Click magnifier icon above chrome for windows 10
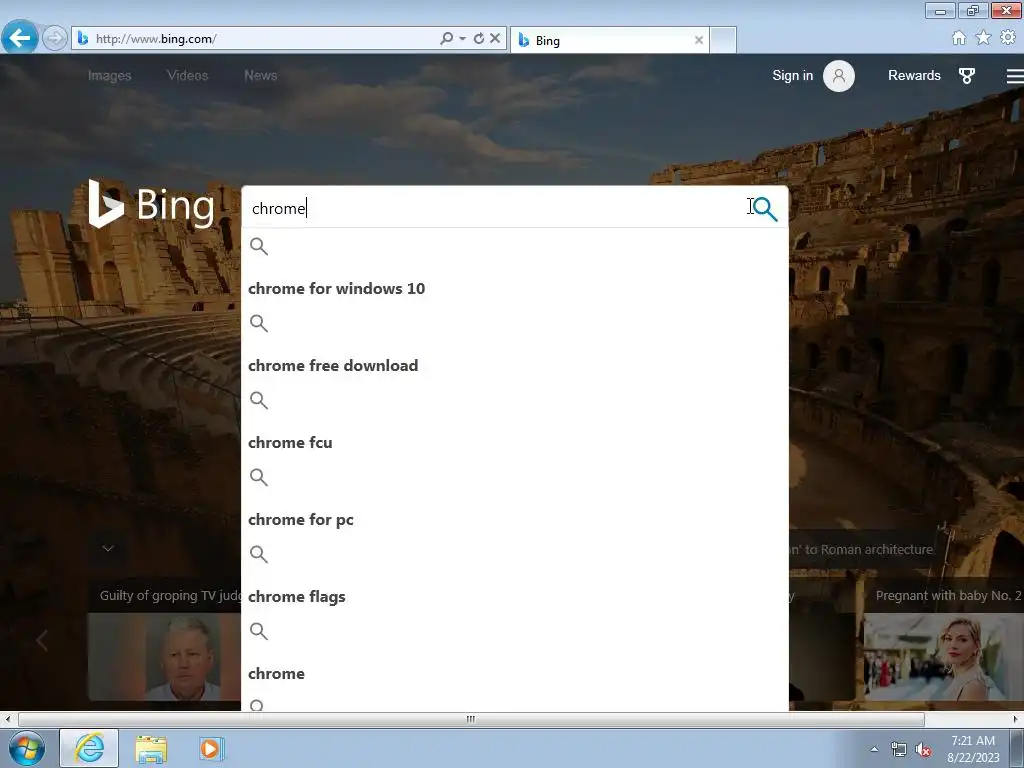Image resolution: width=1024 pixels, height=768 pixels. click(259, 246)
